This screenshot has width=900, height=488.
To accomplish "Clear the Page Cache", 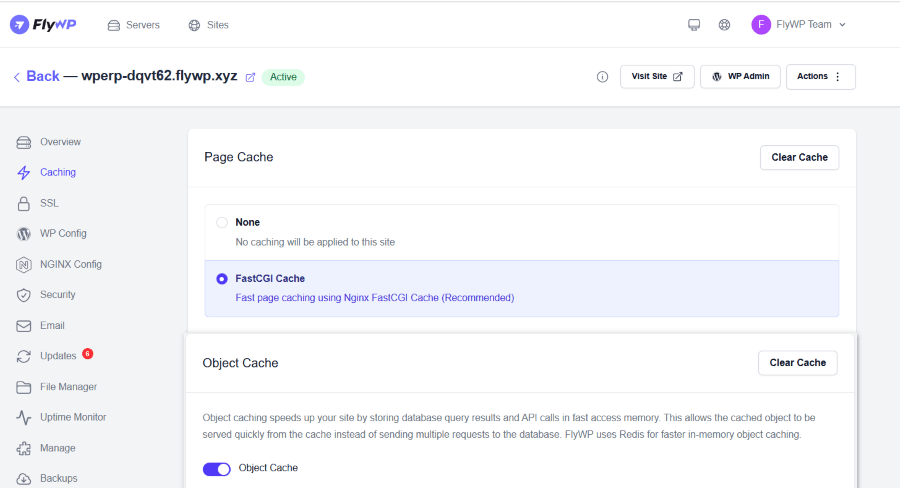I will (x=800, y=158).
